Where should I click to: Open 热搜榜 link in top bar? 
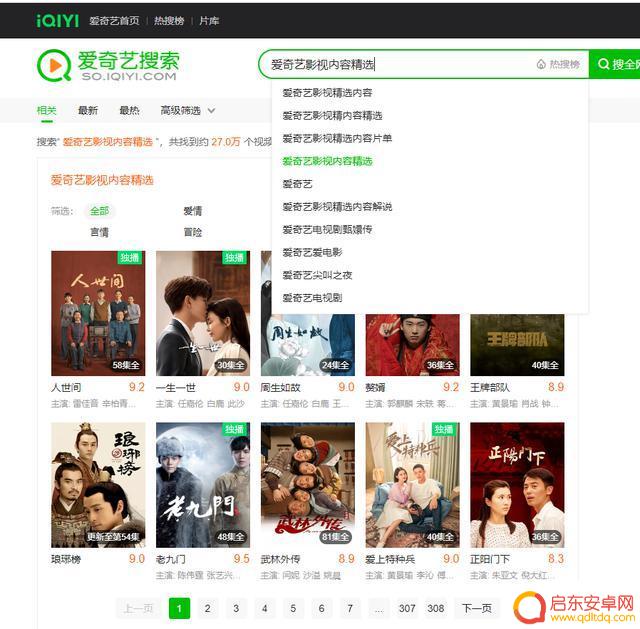[169, 21]
